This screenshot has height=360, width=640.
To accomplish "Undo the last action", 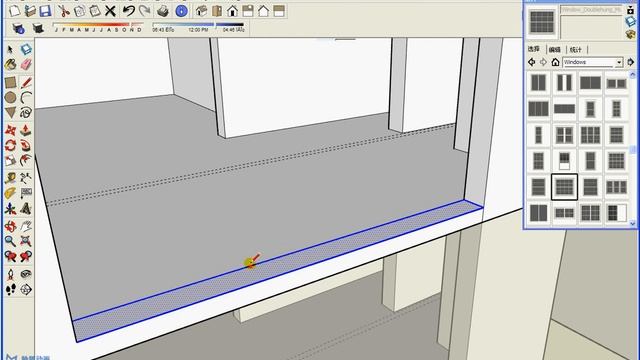I will (129, 11).
